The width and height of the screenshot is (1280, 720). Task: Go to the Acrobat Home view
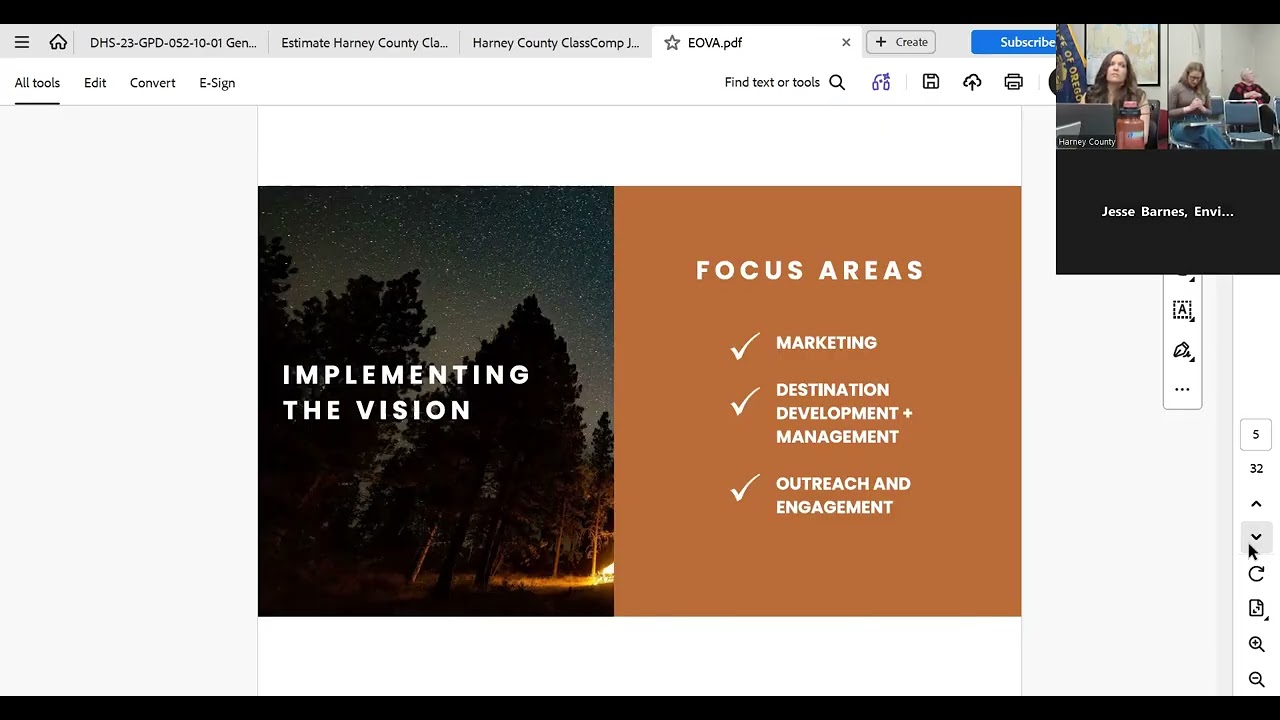point(58,42)
